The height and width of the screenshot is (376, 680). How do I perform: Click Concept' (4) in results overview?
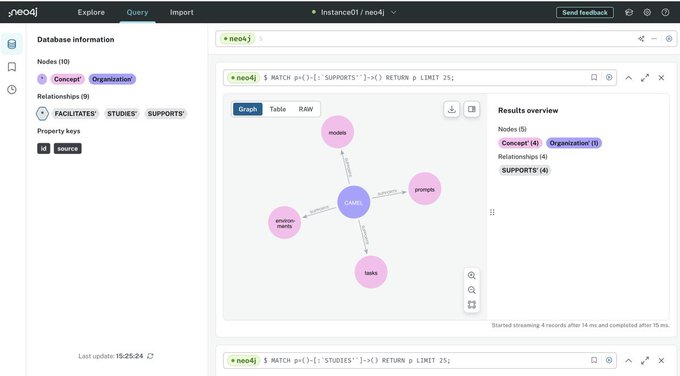(520, 143)
